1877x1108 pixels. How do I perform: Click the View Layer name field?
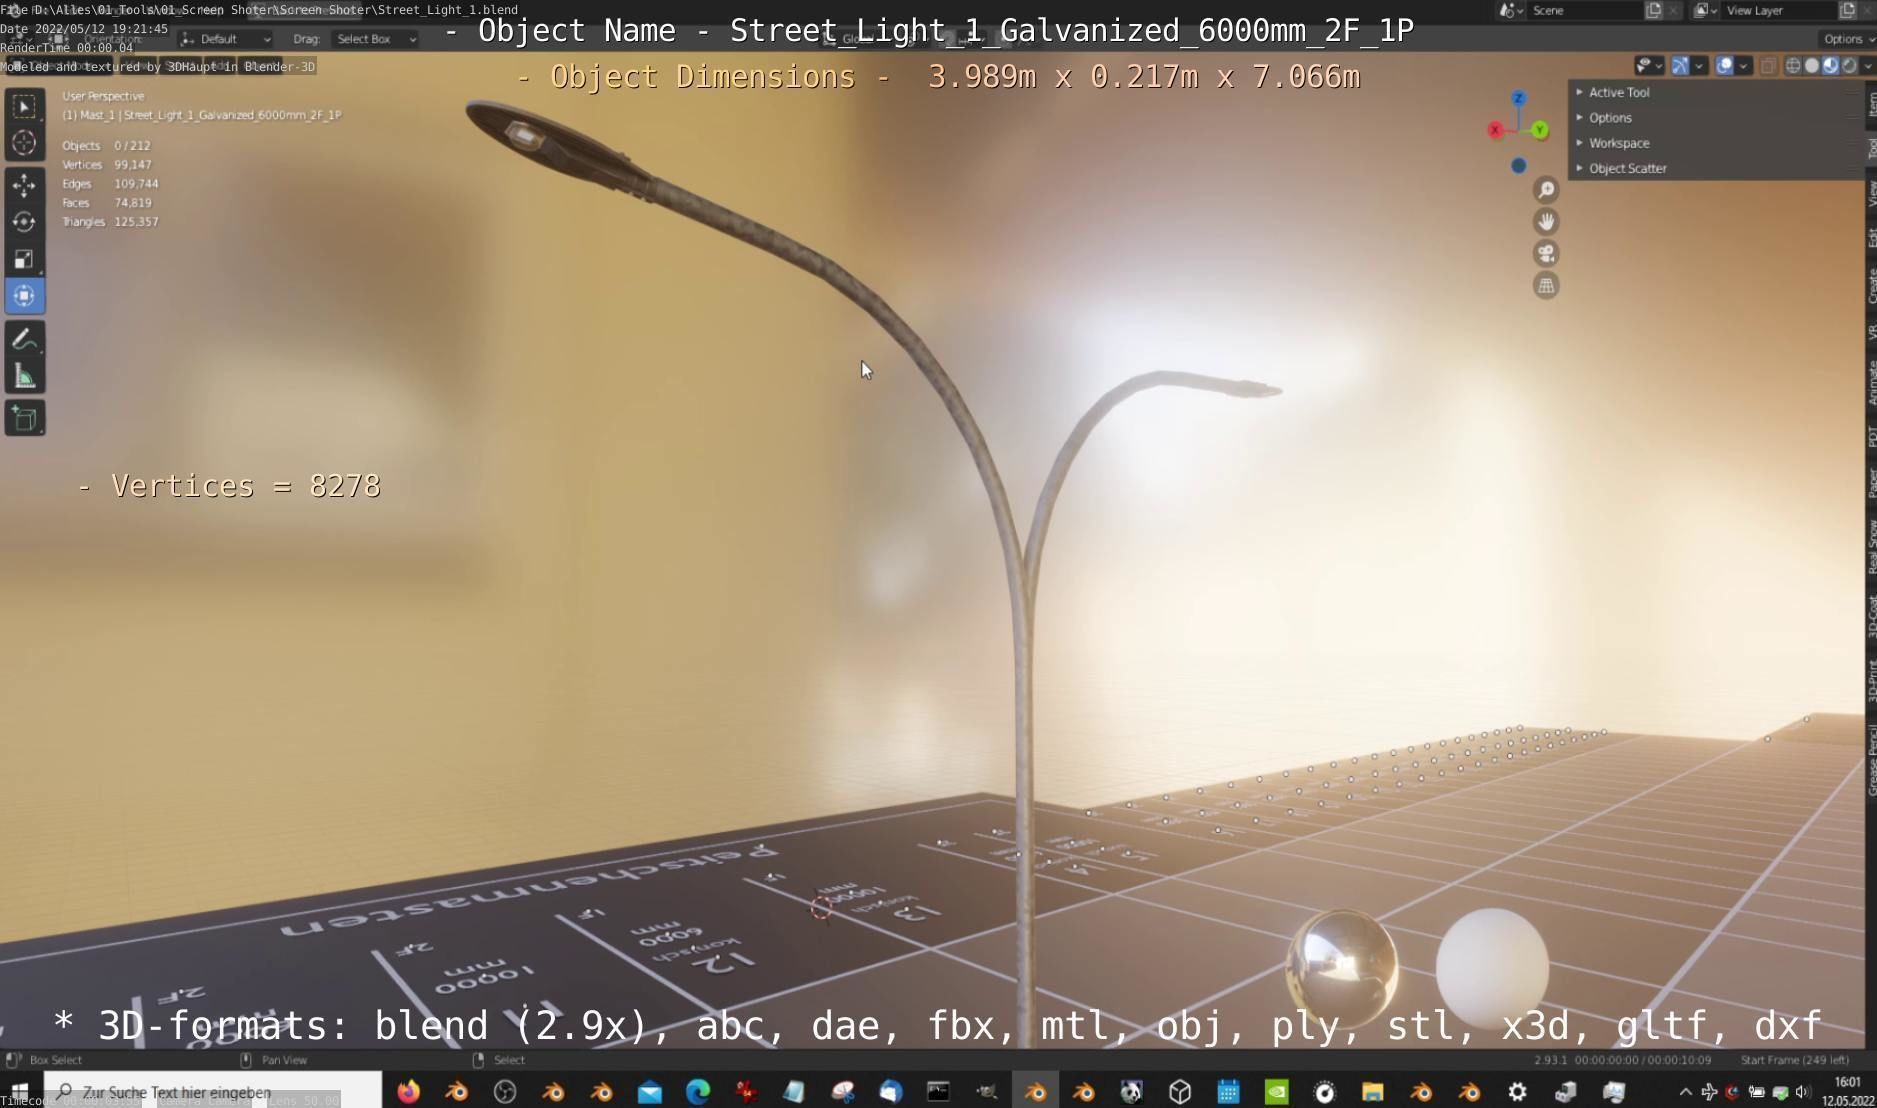click(1778, 10)
